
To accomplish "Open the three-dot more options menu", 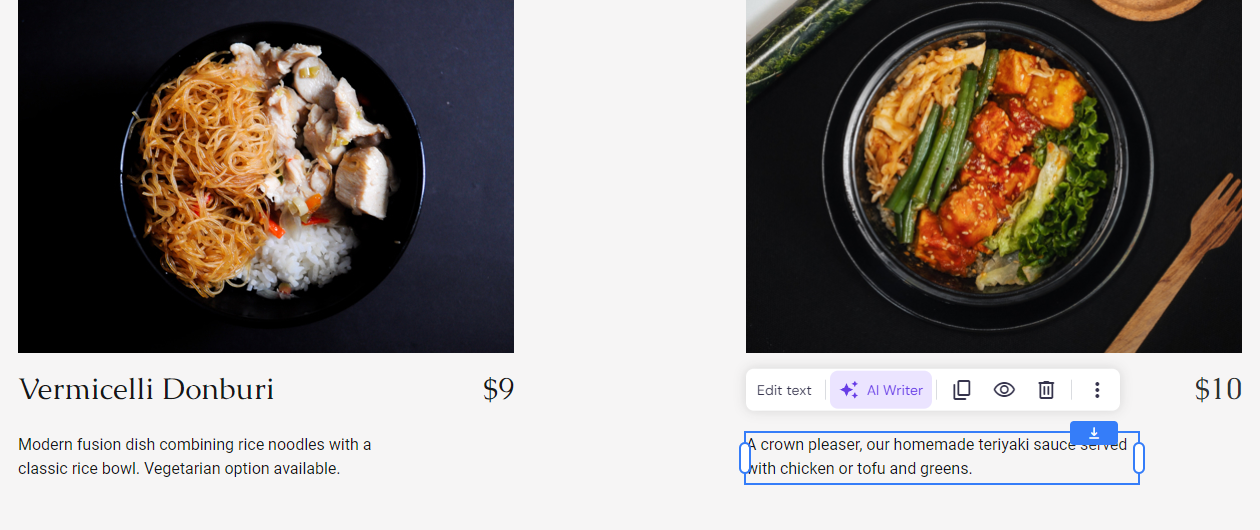I will pyautogui.click(x=1097, y=390).
